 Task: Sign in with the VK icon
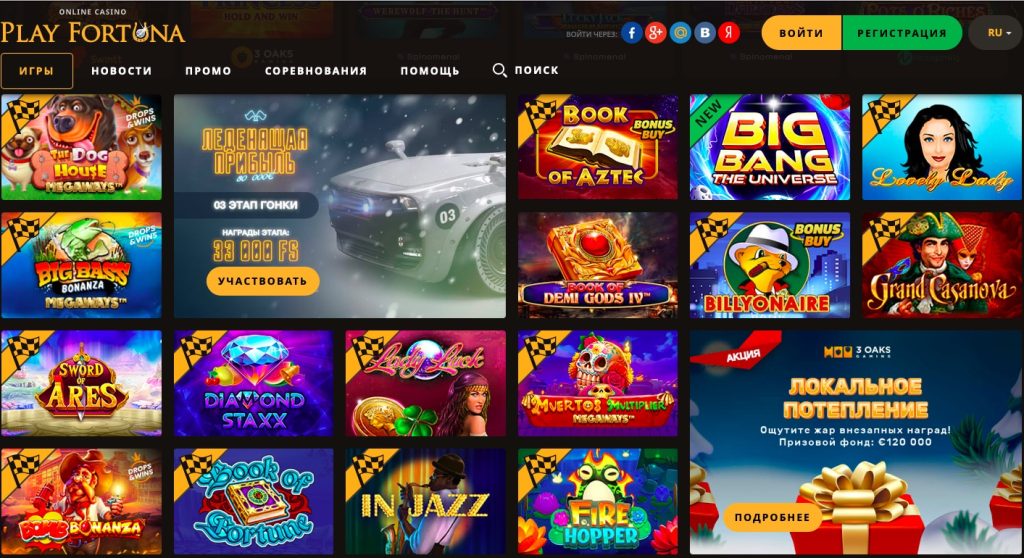705,33
